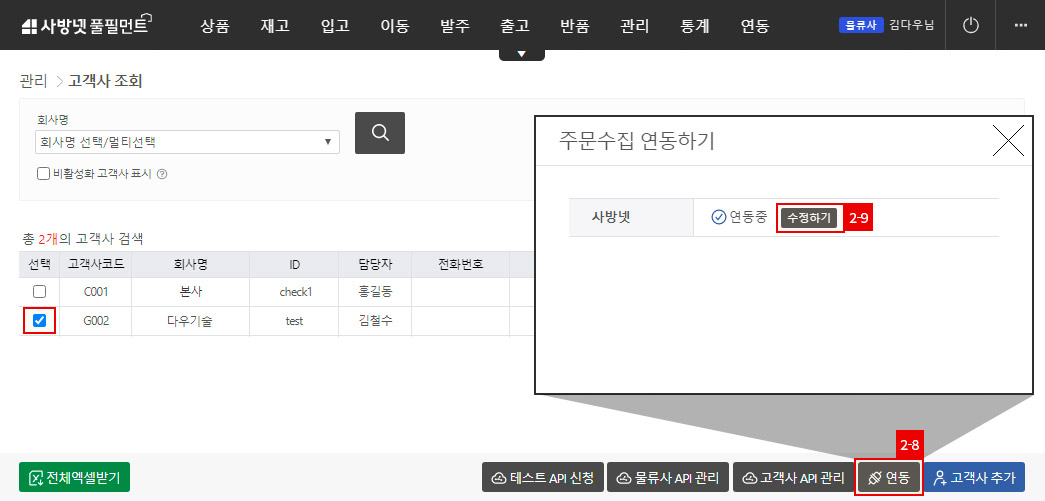Open the 연동 top menu
Image resolution: width=1045 pixels, height=501 pixels.
pos(755,26)
